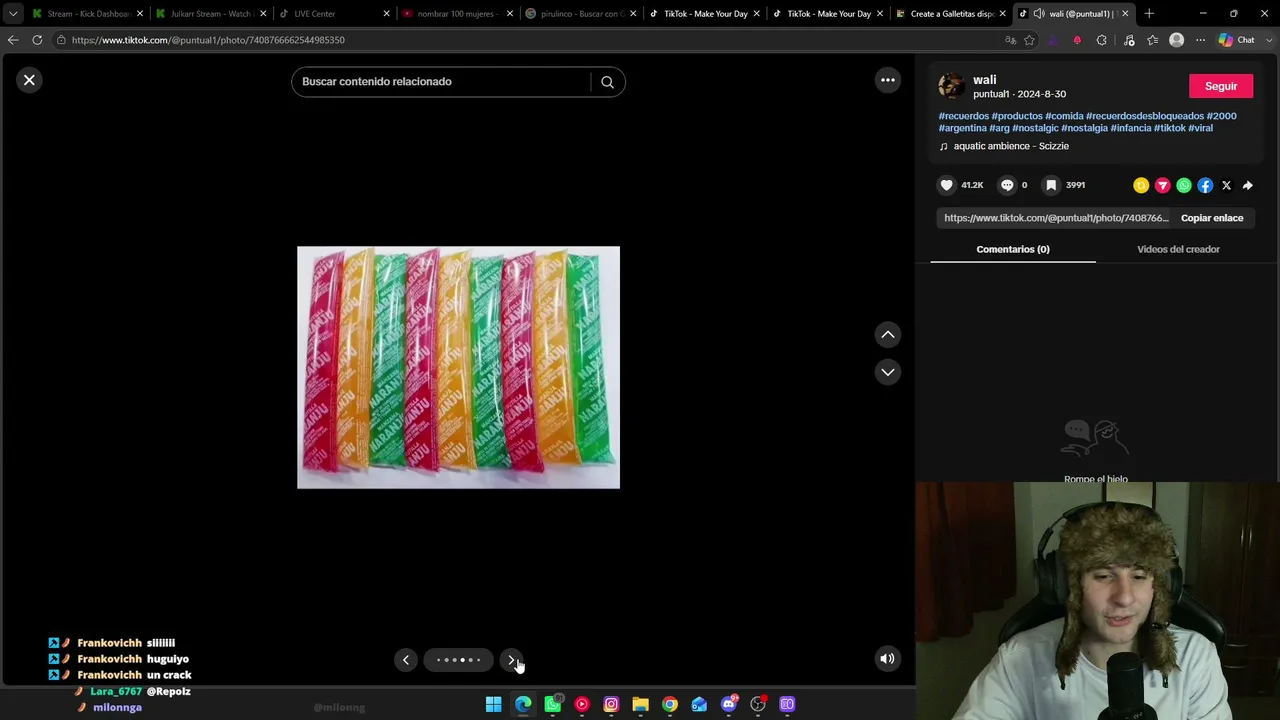Switch to the Julkarr Stream tab
Viewport: 1280px width, 720px height.
pyautogui.click(x=209, y=14)
